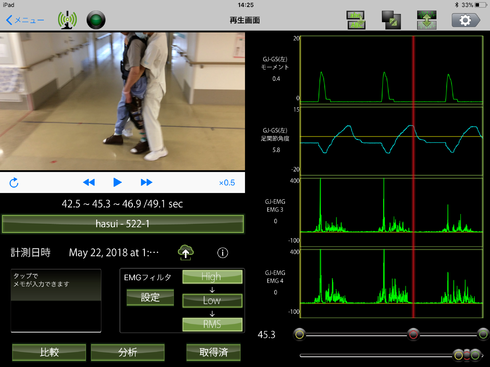Open settings with the gear icon
This screenshot has width=490, height=367.
466,20
